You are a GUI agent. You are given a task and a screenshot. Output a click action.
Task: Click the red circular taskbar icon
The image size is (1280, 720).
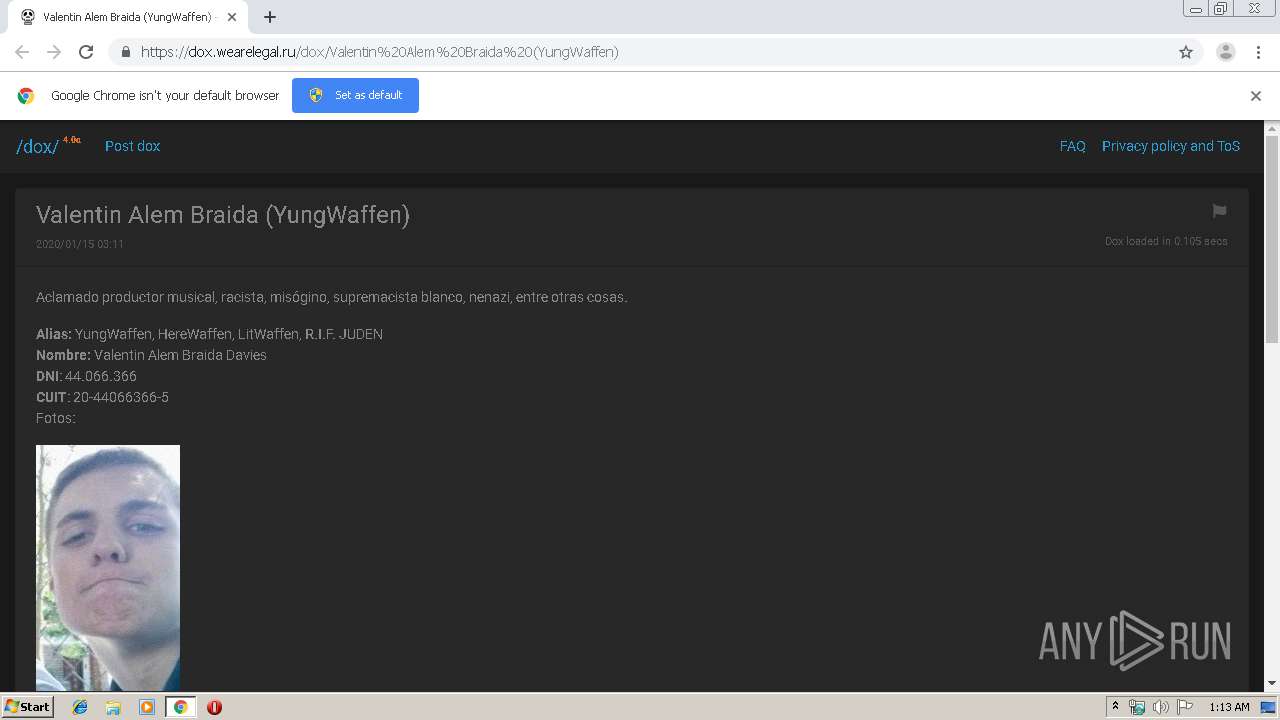pyautogui.click(x=214, y=707)
